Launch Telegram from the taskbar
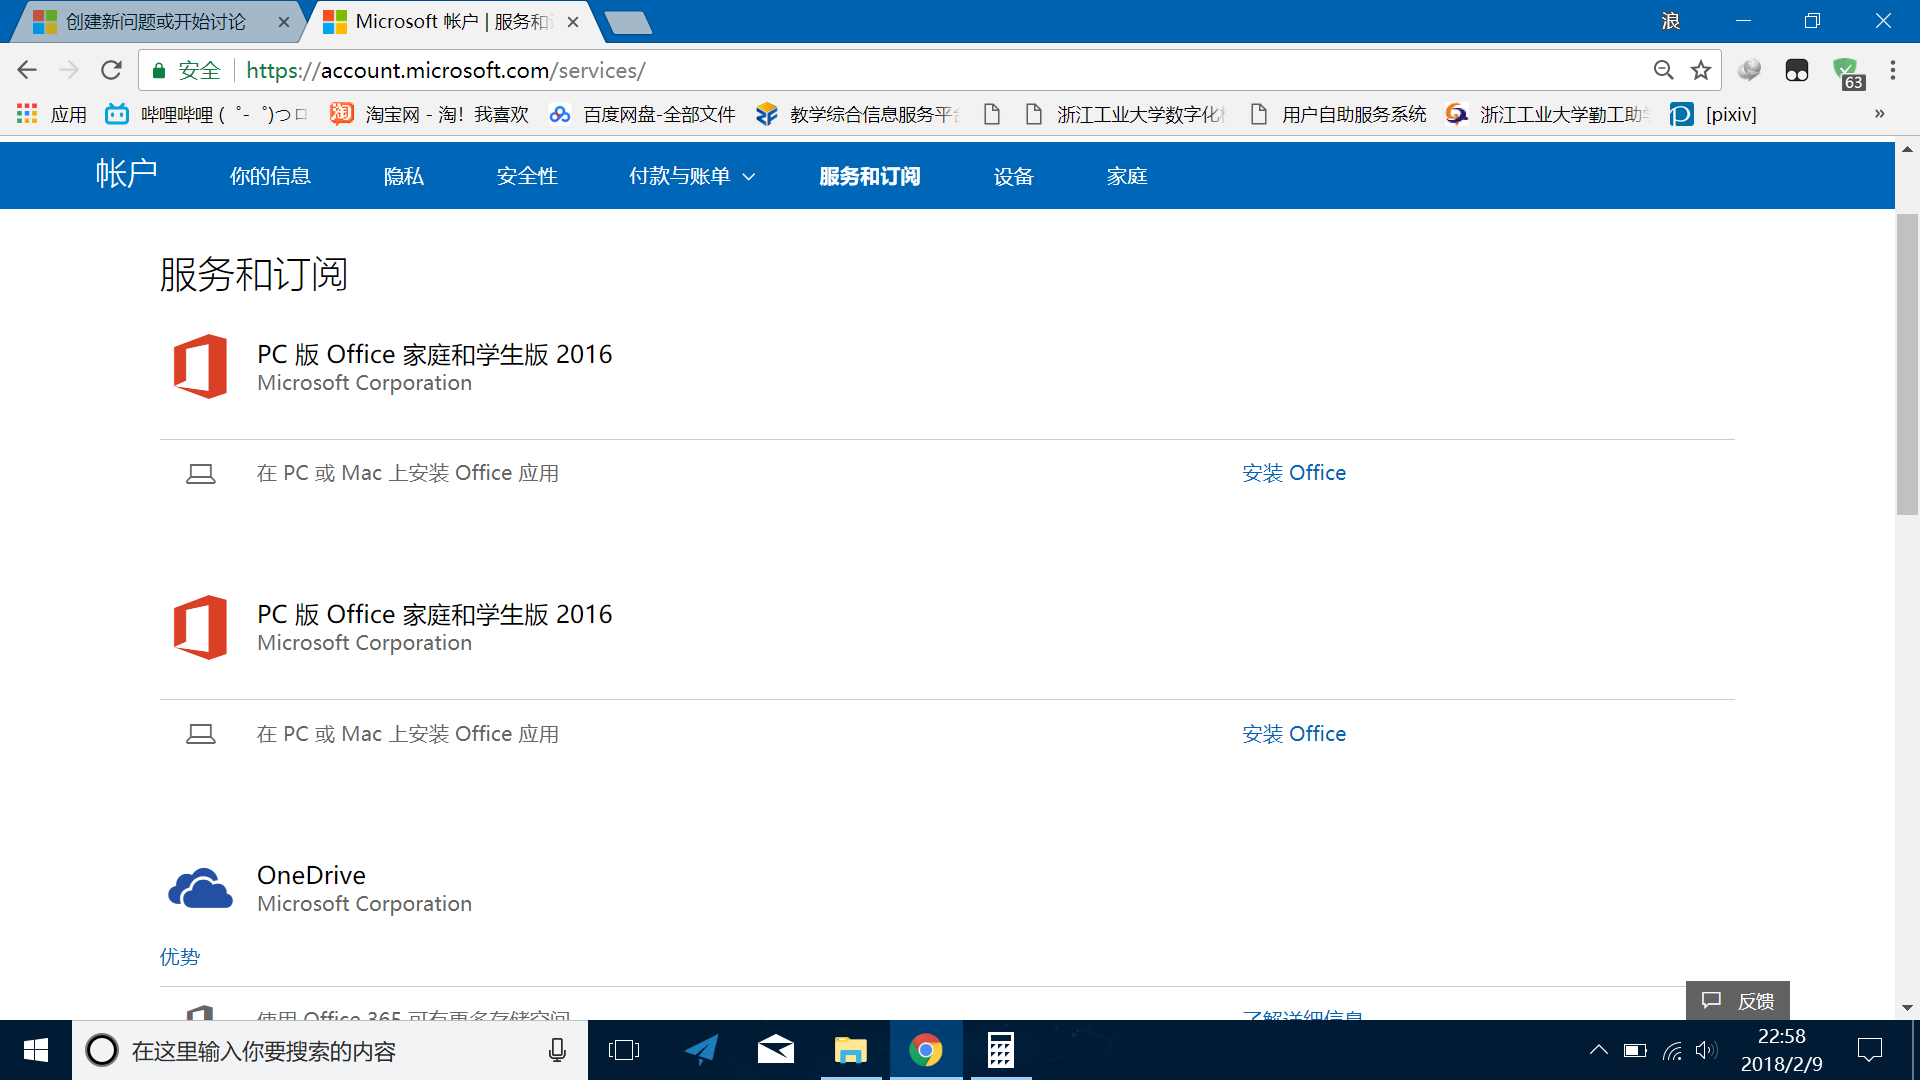 [x=700, y=1050]
